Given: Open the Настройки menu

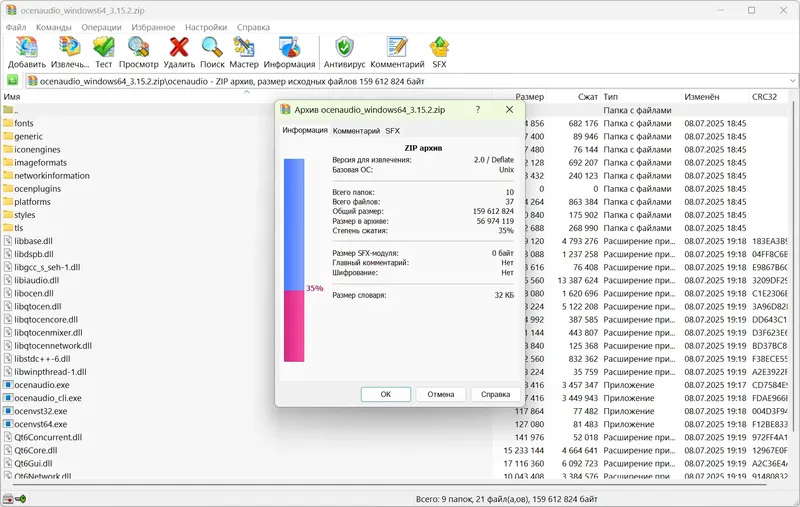Looking at the screenshot, I should tap(206, 27).
